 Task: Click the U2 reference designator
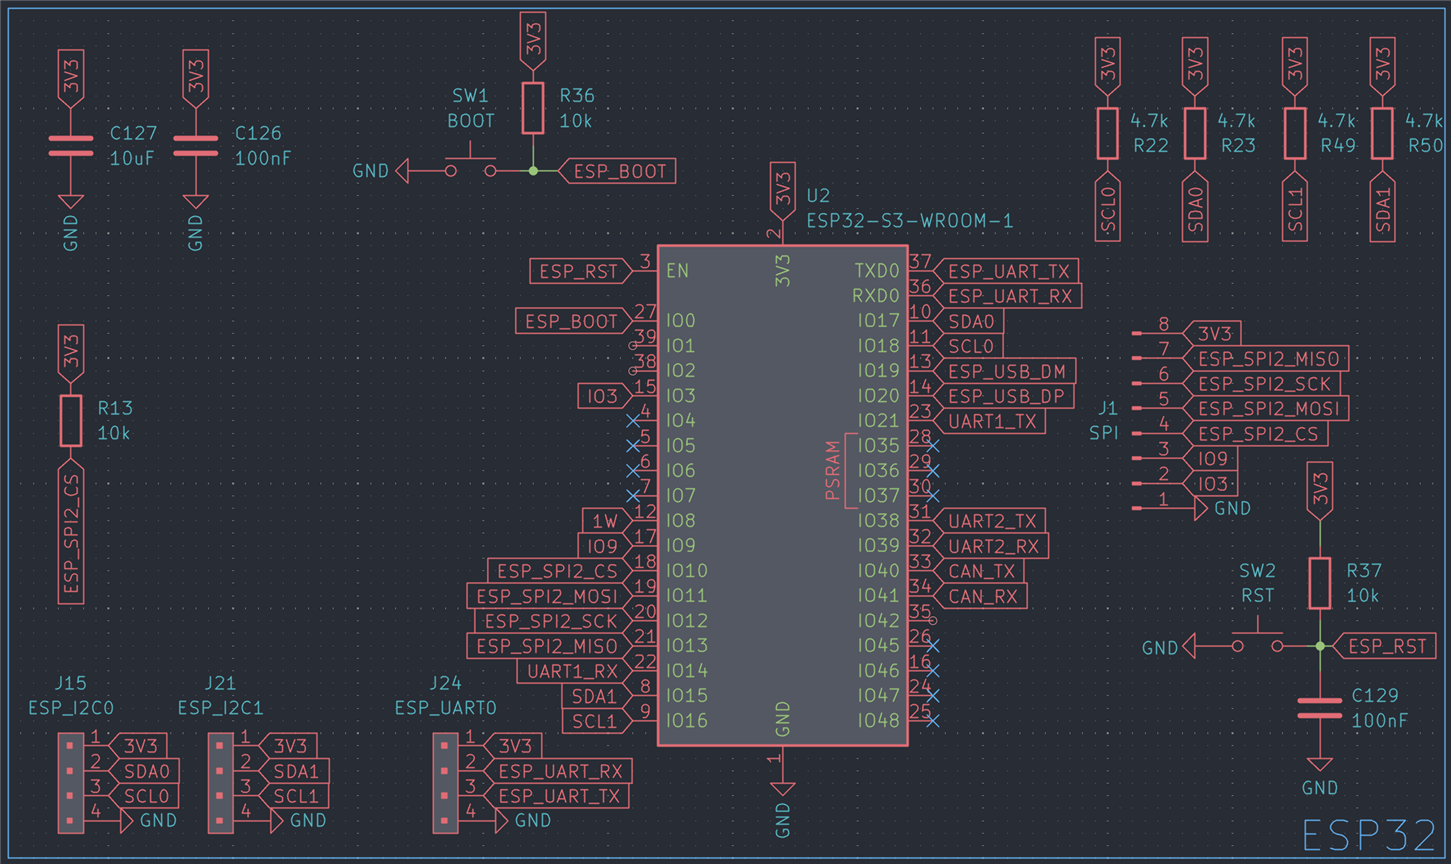818,195
